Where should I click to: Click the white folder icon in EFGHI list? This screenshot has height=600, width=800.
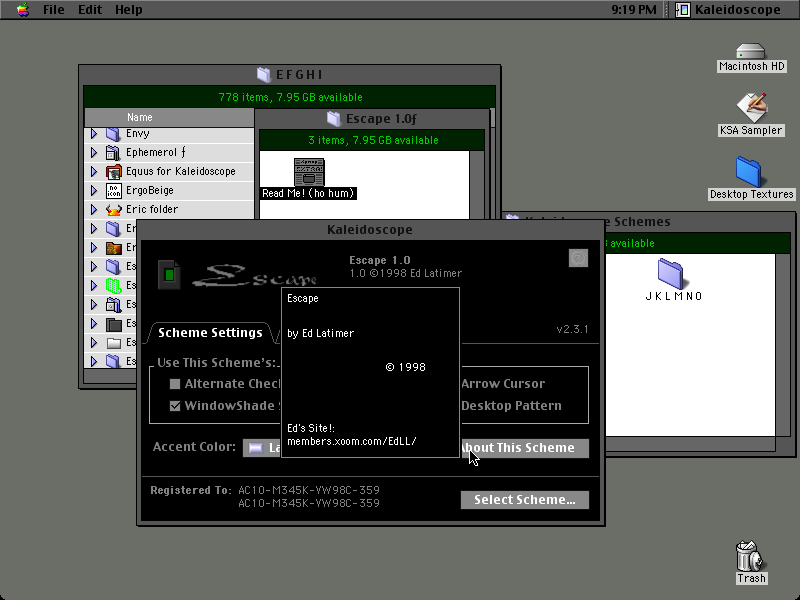click(x=113, y=342)
